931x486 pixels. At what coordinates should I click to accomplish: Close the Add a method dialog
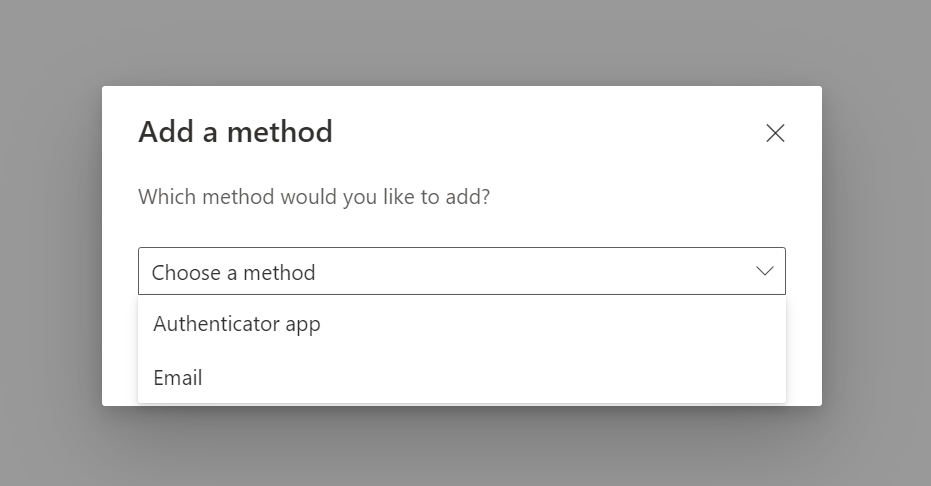(x=775, y=133)
